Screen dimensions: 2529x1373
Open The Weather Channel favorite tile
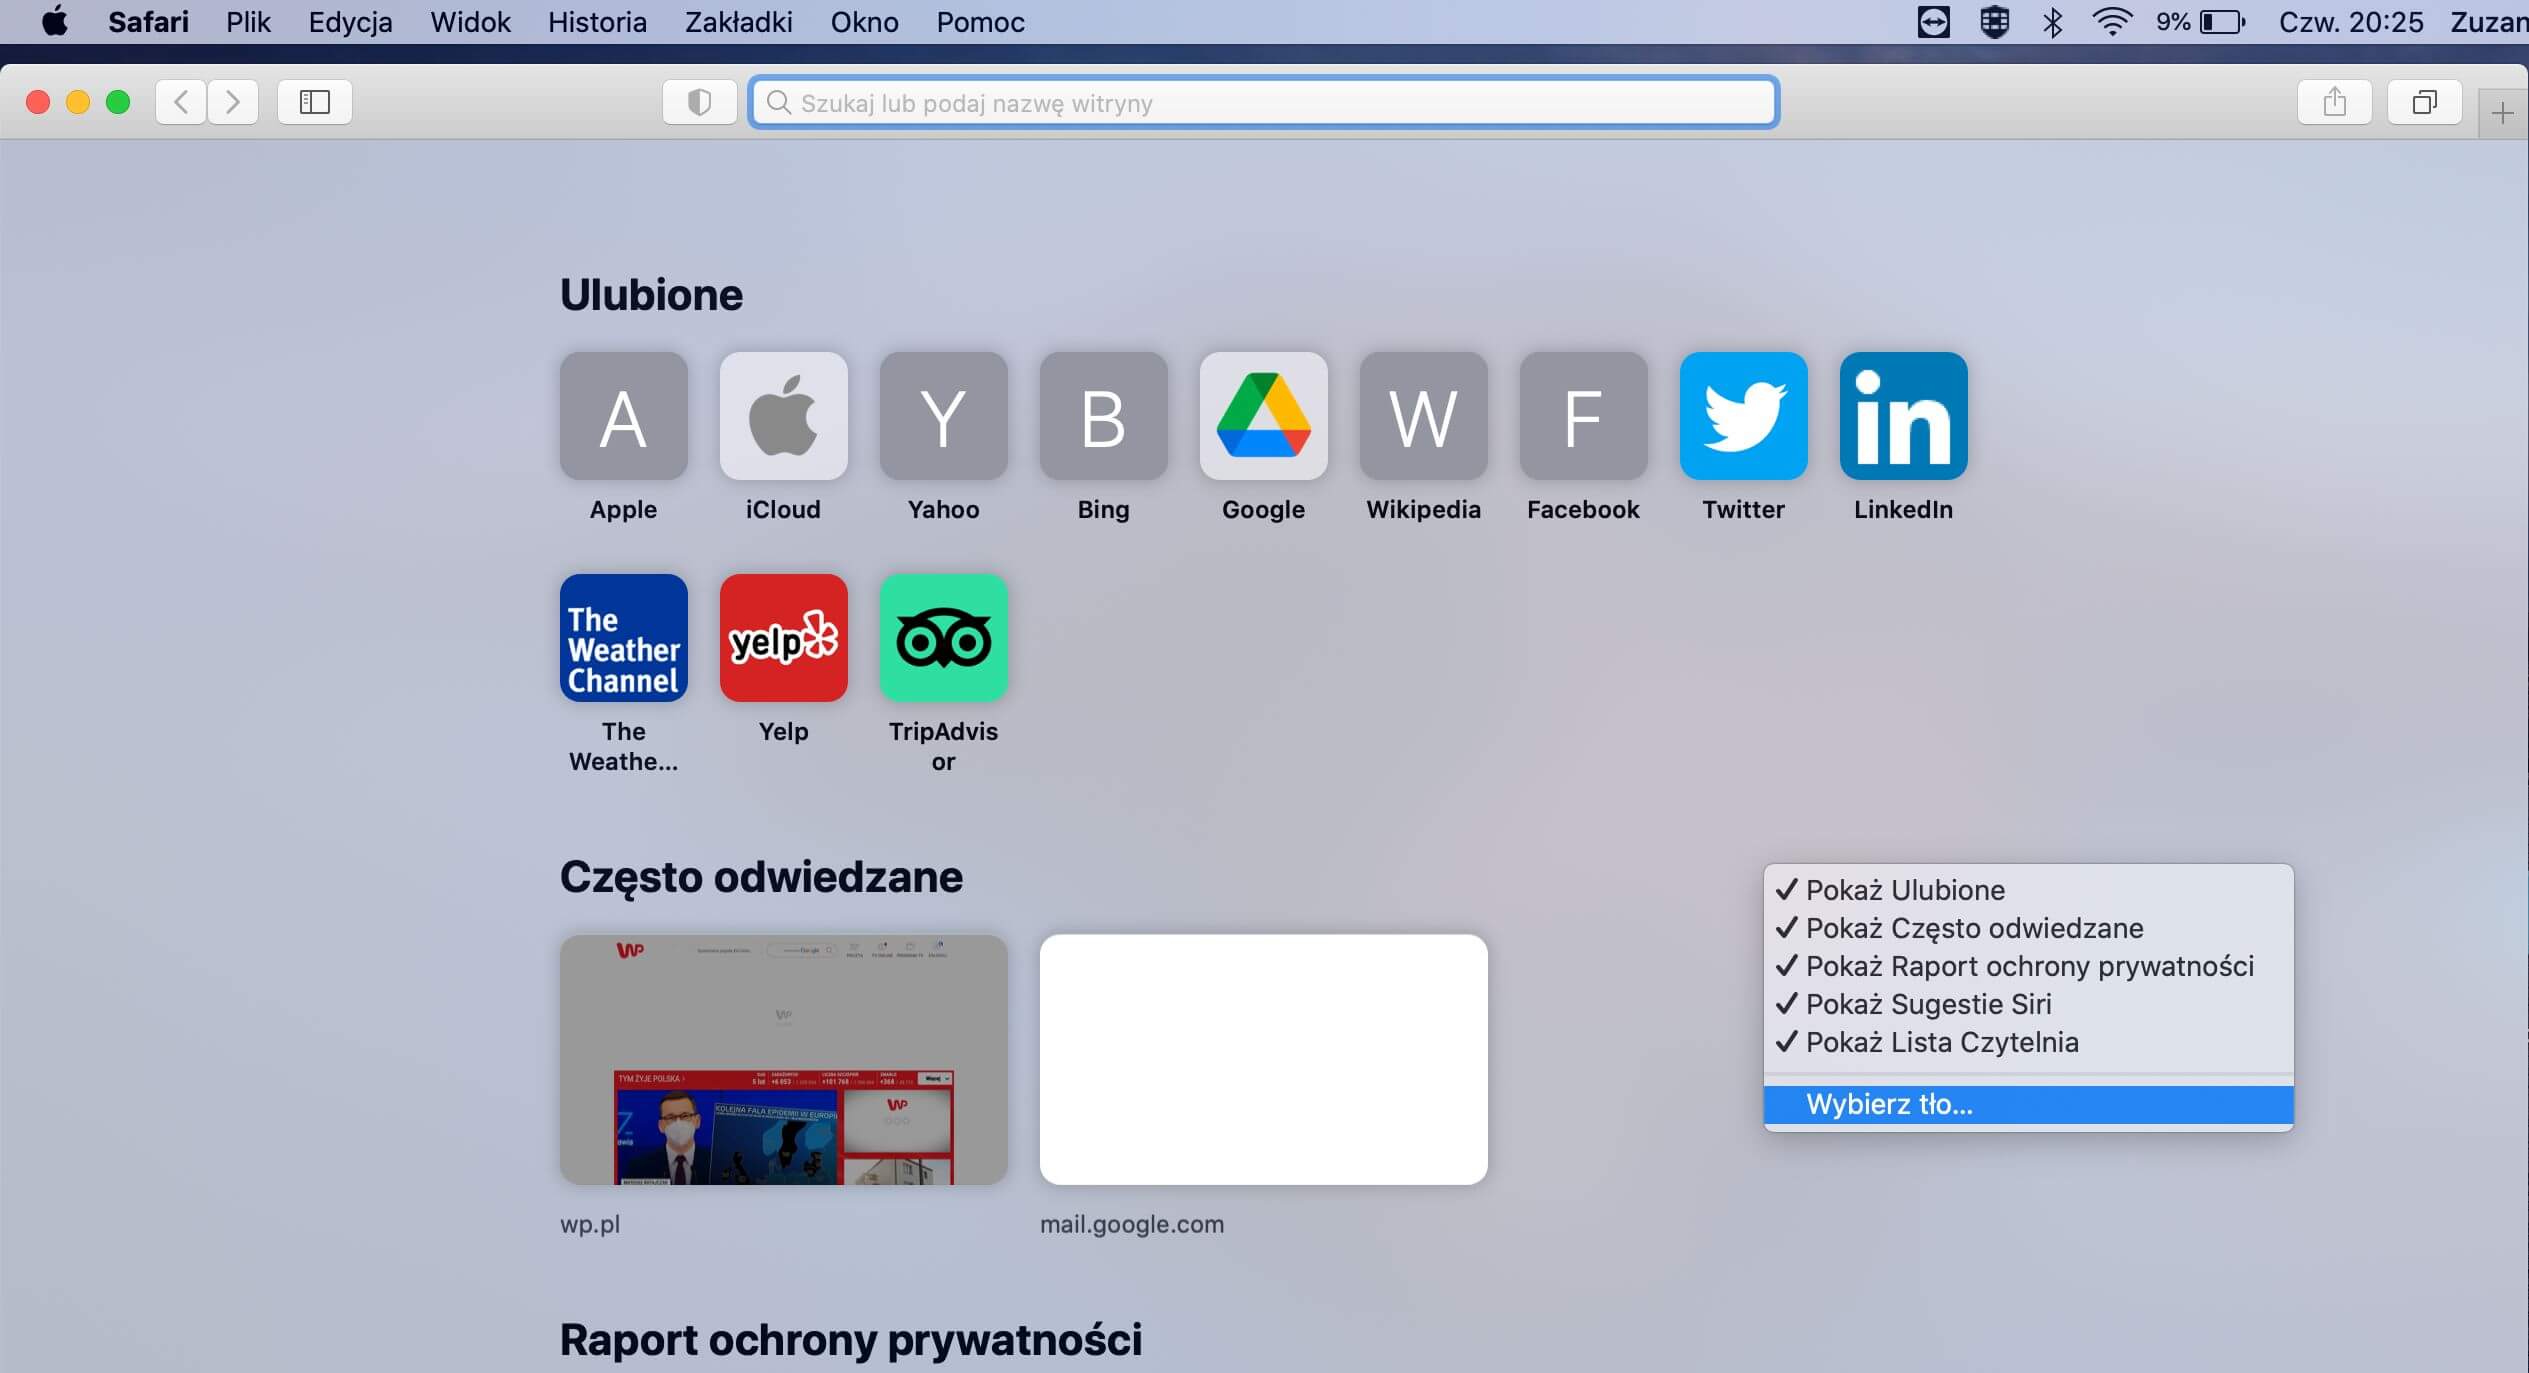[x=623, y=638]
